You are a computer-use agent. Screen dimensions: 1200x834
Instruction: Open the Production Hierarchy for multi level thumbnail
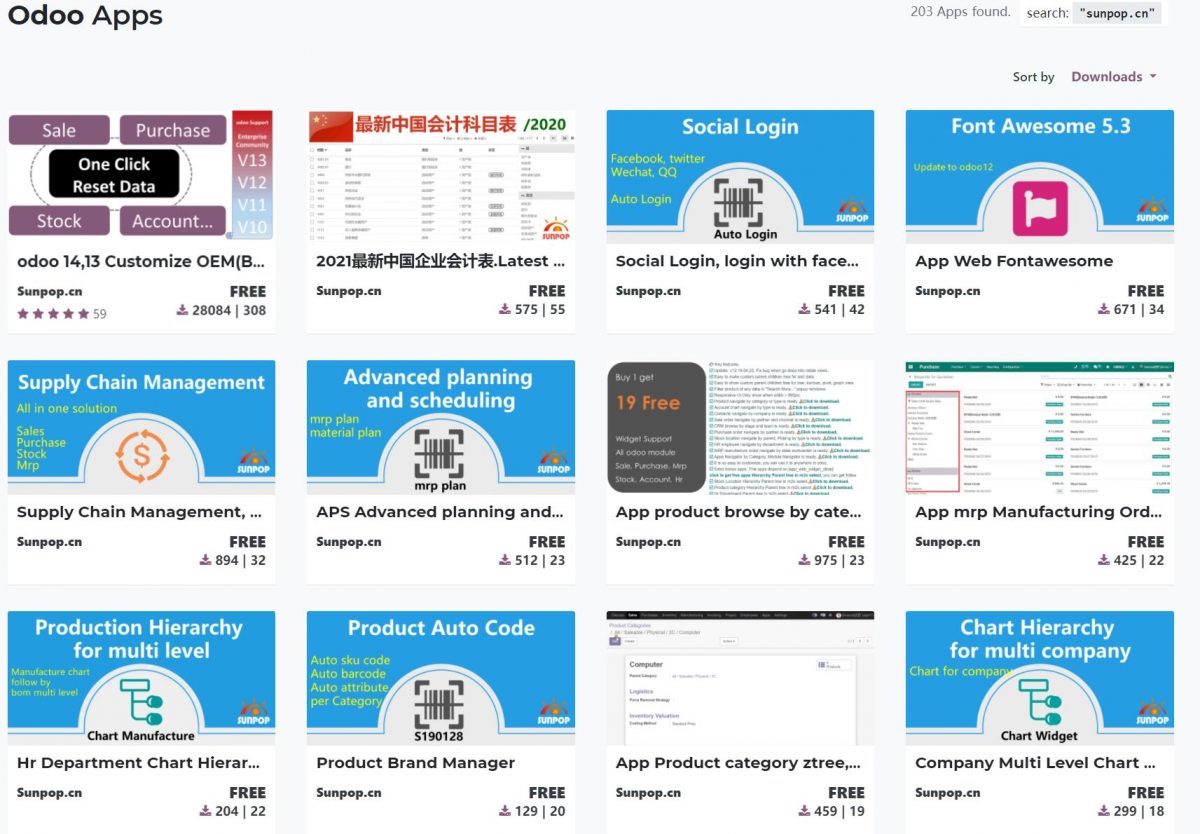coord(141,678)
